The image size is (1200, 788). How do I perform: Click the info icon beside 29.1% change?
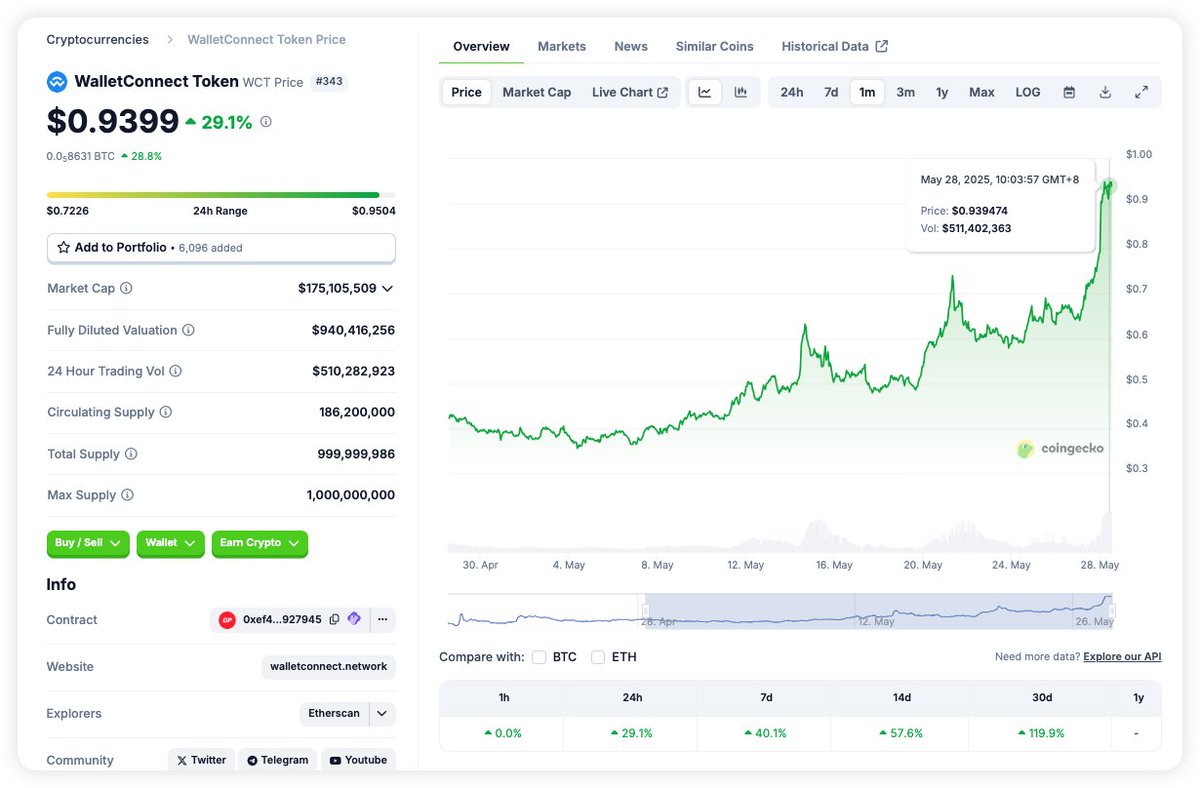266,122
